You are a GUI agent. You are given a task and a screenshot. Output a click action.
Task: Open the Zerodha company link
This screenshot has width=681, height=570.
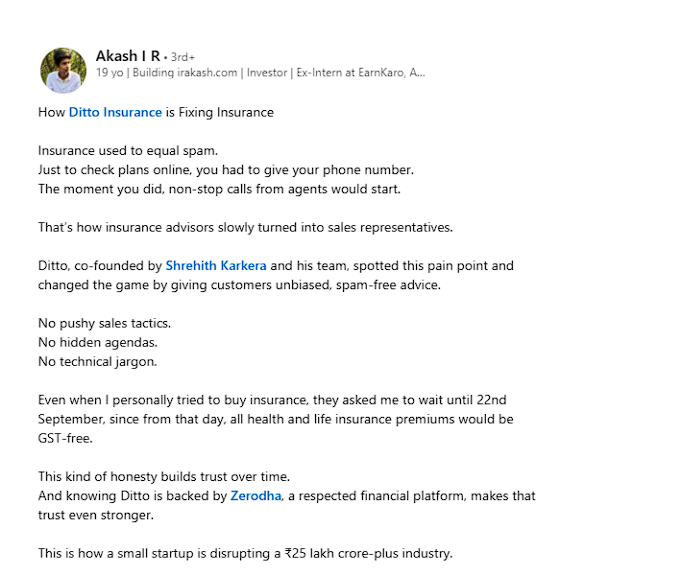click(x=256, y=495)
